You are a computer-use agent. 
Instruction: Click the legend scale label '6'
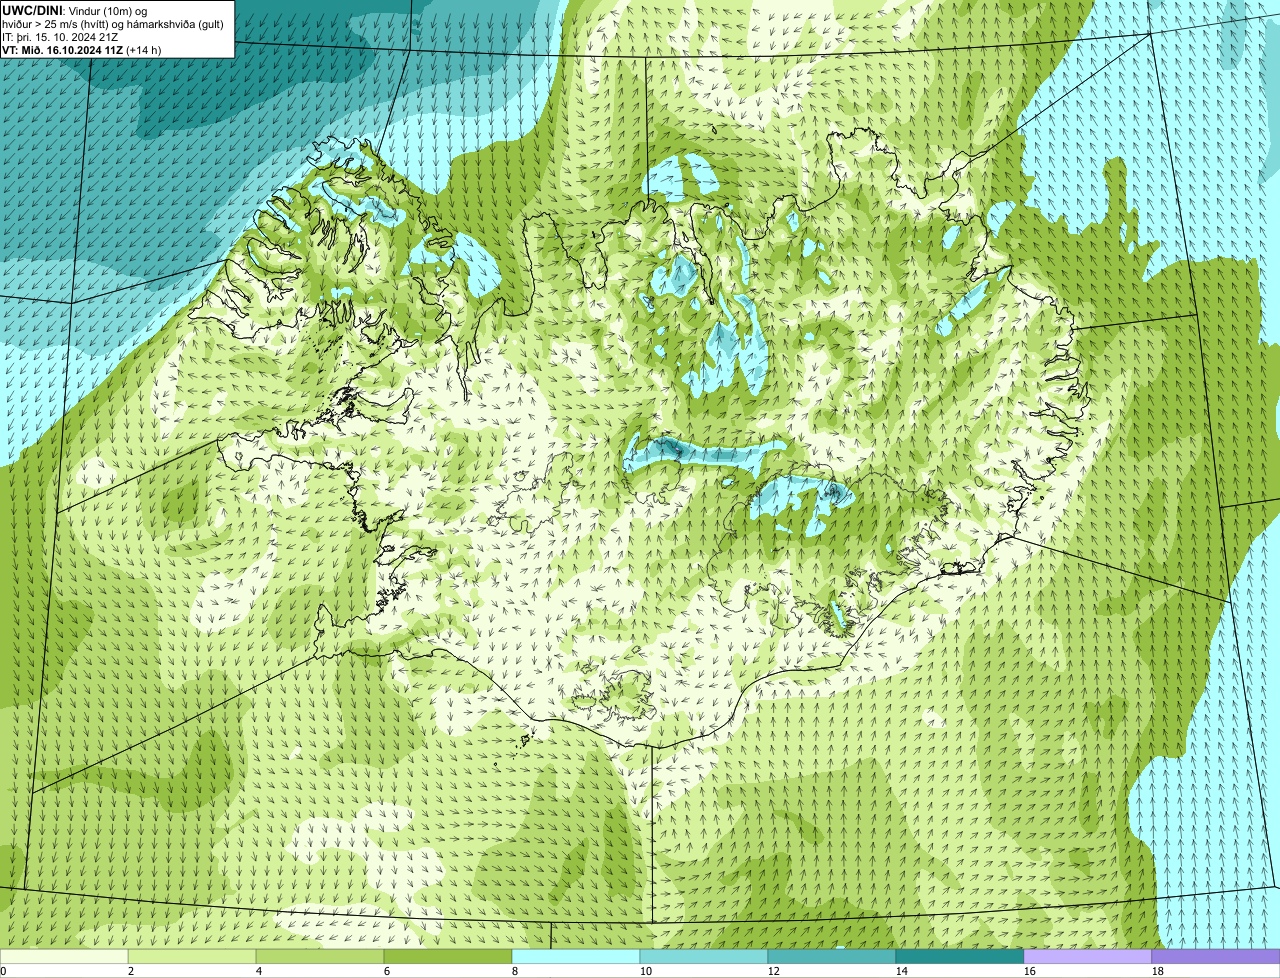pos(387,971)
